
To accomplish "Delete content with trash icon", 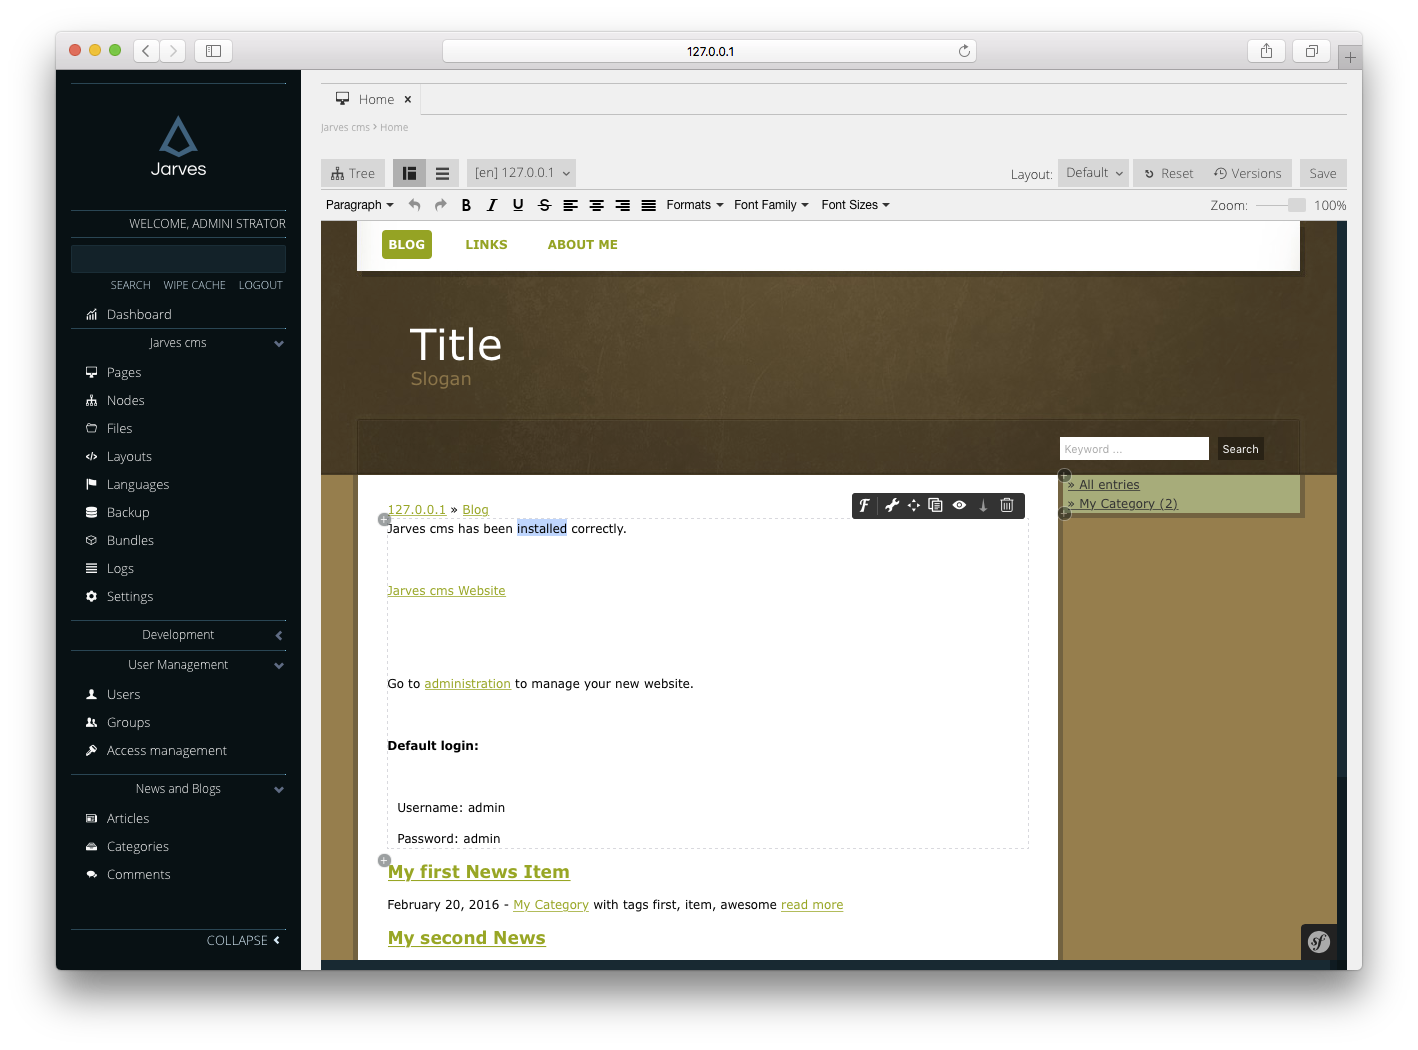I will [1007, 505].
